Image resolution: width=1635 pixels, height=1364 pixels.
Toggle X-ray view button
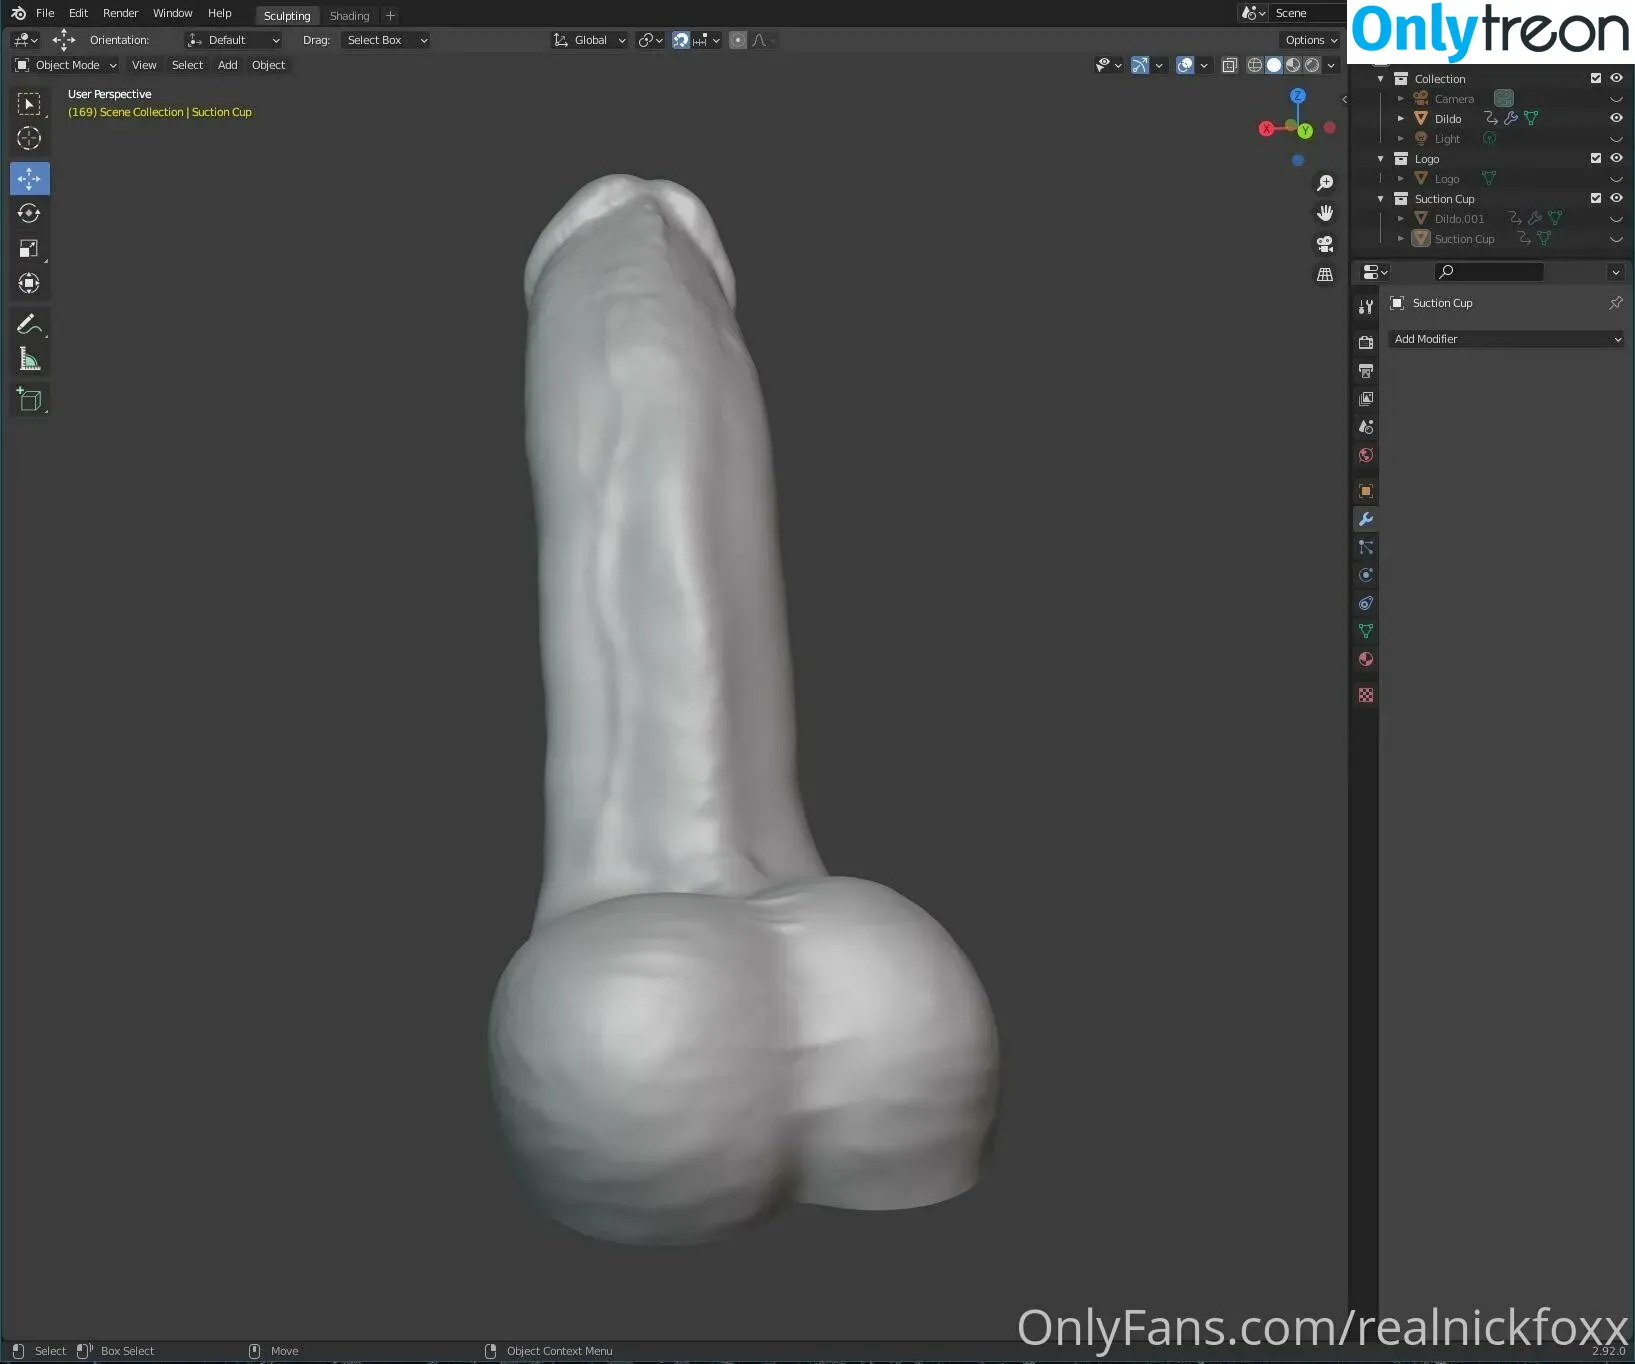(1230, 65)
